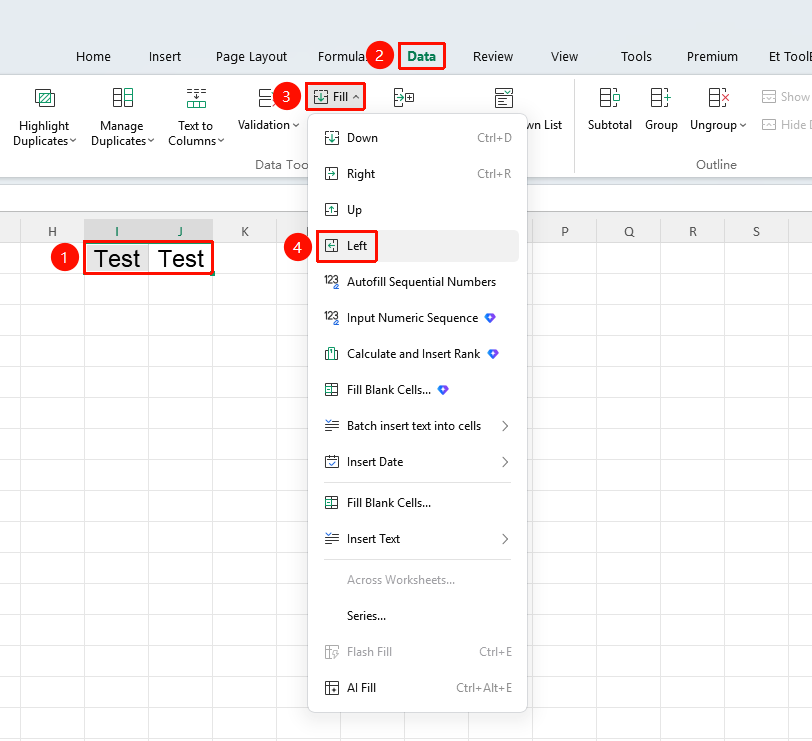Click the Batch insert text icon
The height and width of the screenshot is (741, 812).
click(x=331, y=426)
